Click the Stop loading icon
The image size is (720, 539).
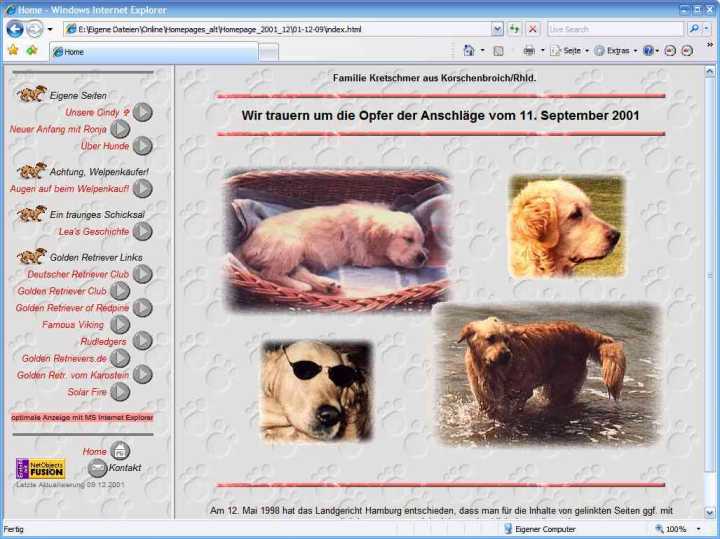pyautogui.click(x=532, y=29)
